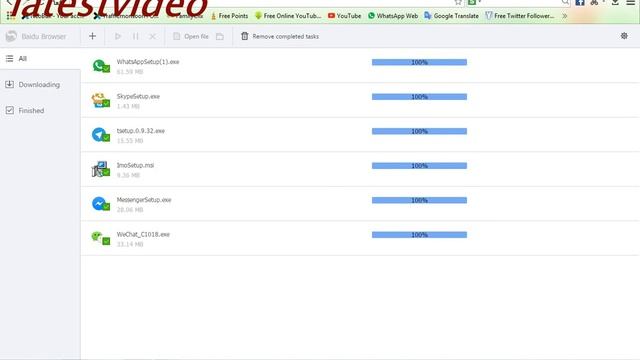Image resolution: width=640 pixels, height=360 pixels.
Task: Open the Free Twitter Follower bookmark
Action: tap(520, 16)
